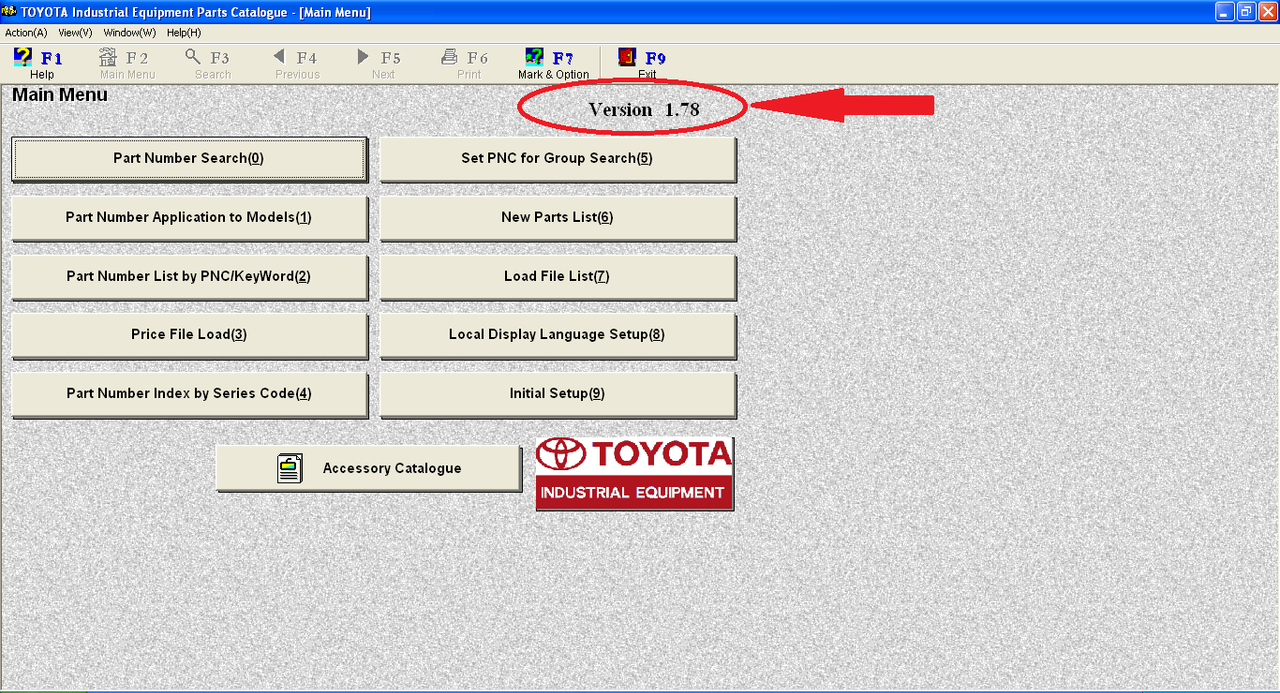Open the Accessory Catalogue
This screenshot has height=693, width=1280.
tap(368, 469)
